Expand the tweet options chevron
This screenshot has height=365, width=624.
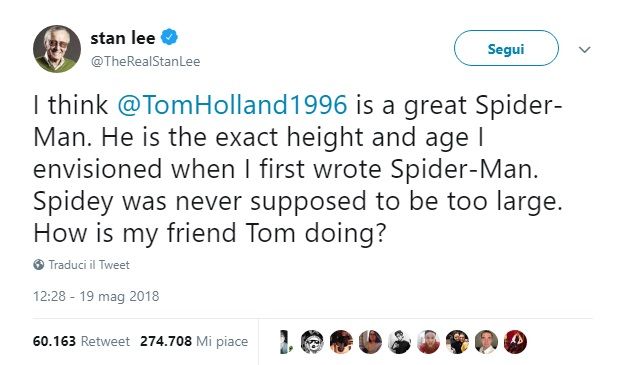[x=584, y=50]
